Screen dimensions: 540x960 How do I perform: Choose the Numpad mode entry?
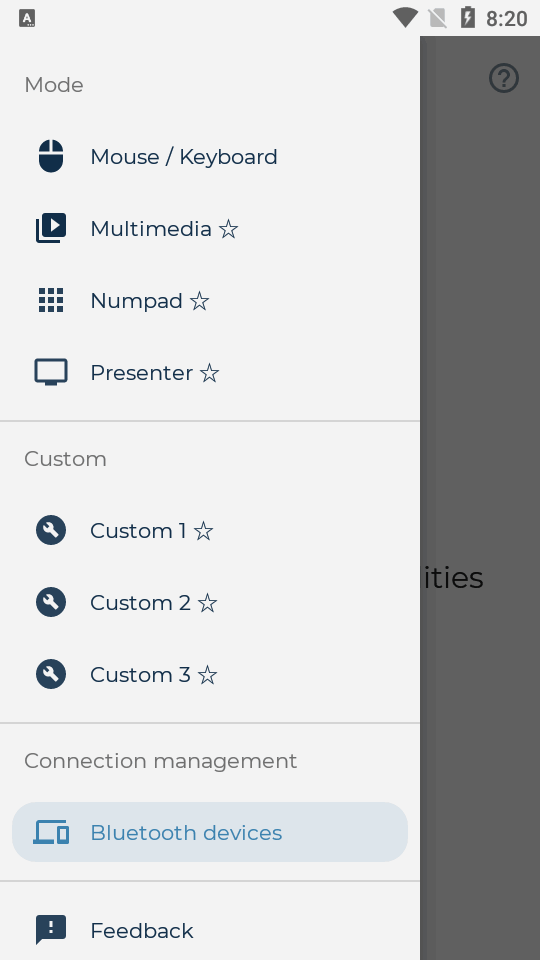point(210,301)
